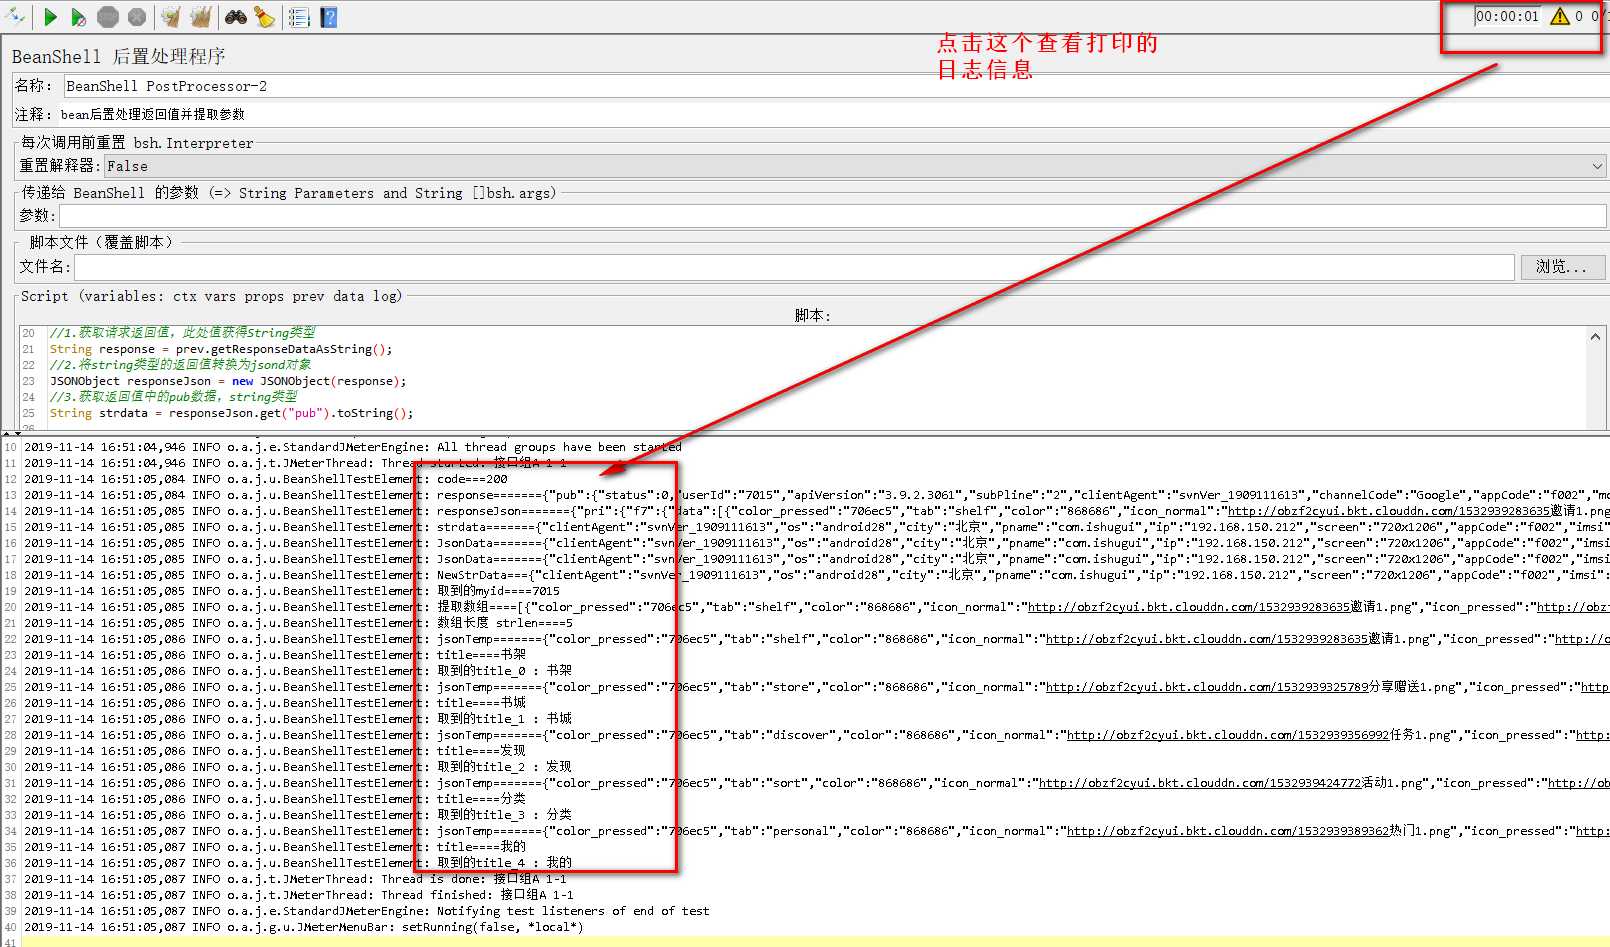Click log entry title====发现
This screenshot has width=1610, height=947.
point(481,751)
